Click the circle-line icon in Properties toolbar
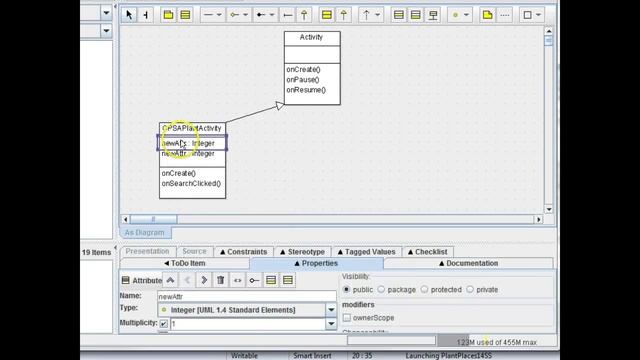This screenshot has width=640, height=360. click(x=254, y=280)
